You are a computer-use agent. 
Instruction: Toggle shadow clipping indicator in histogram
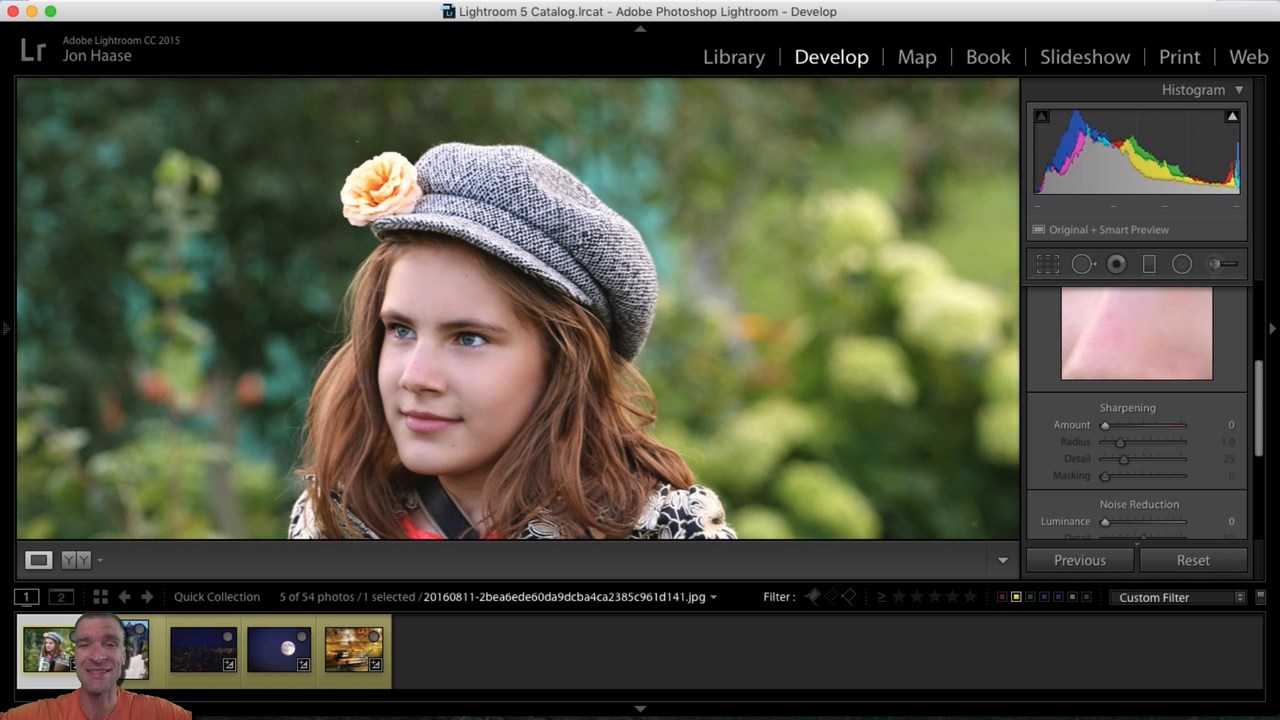coord(1041,117)
